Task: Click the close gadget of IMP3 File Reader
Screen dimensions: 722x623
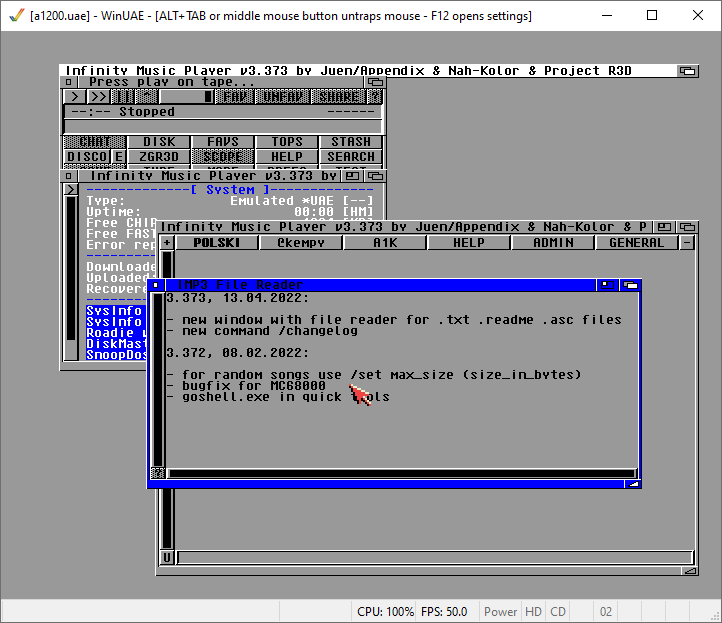Action: (156, 285)
